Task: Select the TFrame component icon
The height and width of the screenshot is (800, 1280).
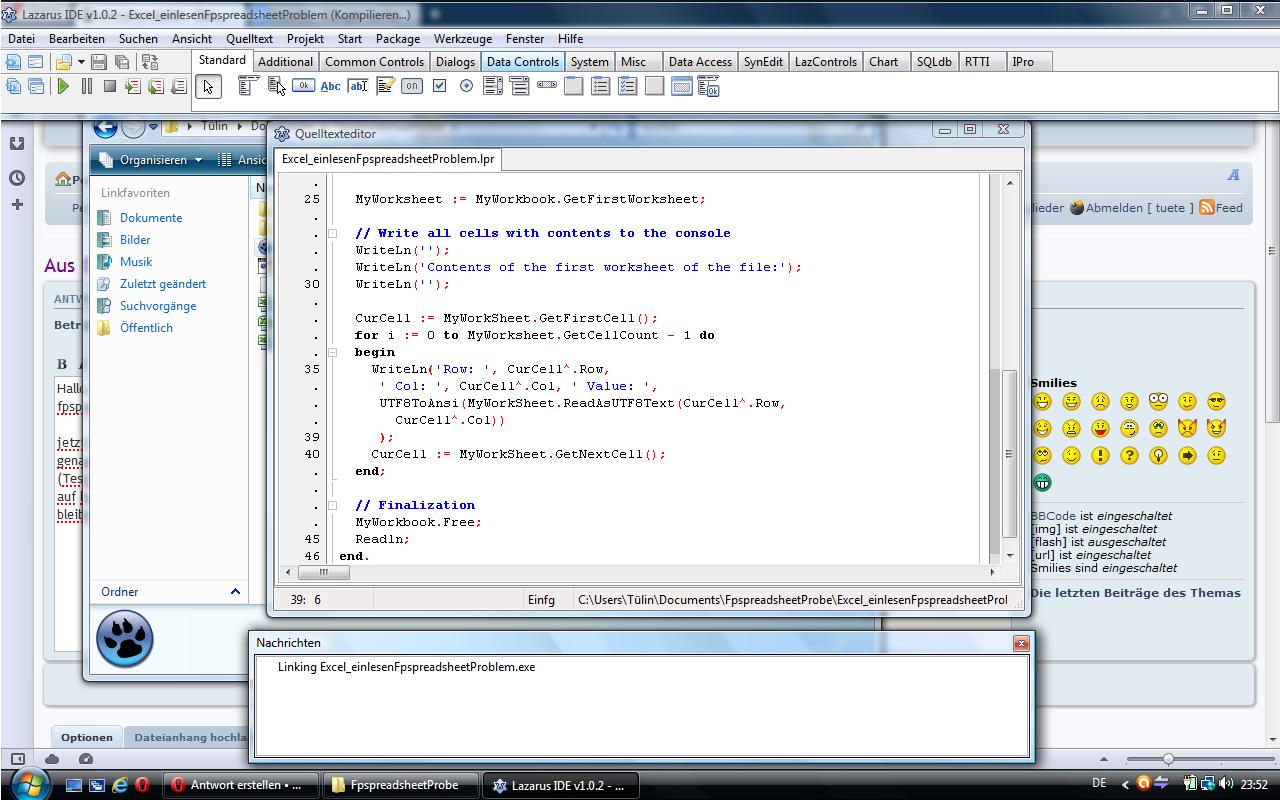Action: click(x=682, y=87)
